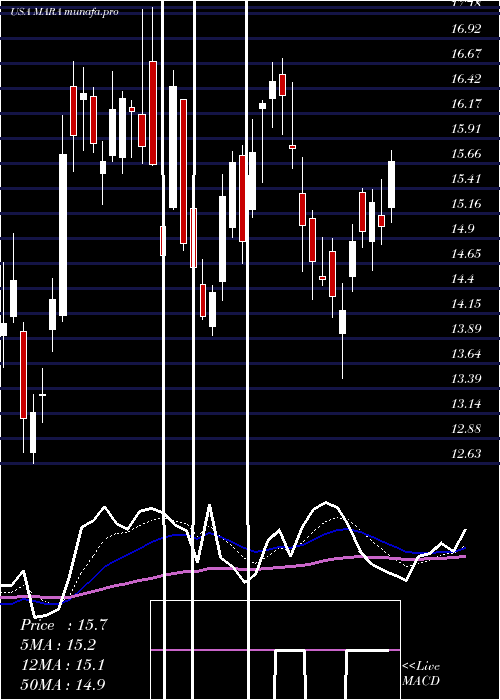The width and height of the screenshot is (500, 700).
Task: Click the 13.39 price axis label
Action: click(466, 379)
